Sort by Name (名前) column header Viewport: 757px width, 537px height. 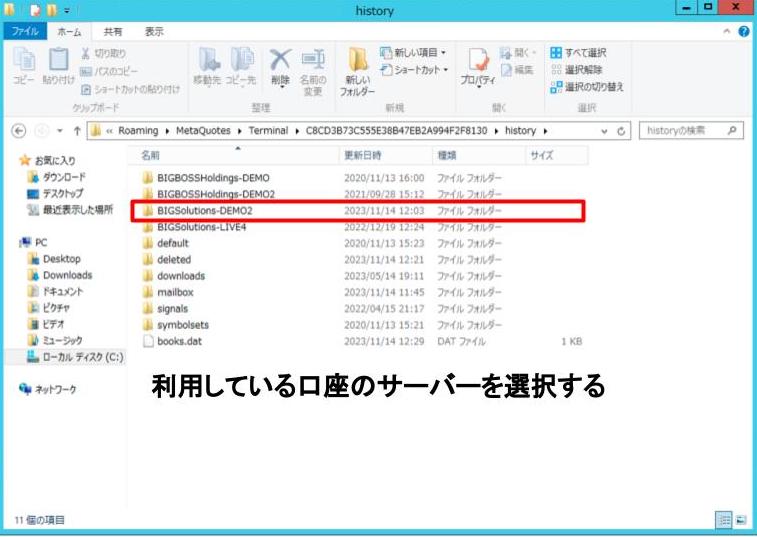click(235, 155)
